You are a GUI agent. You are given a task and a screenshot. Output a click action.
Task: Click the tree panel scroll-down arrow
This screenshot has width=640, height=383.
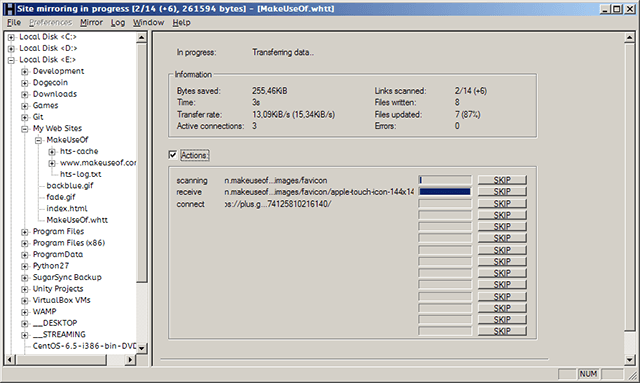coord(142,348)
